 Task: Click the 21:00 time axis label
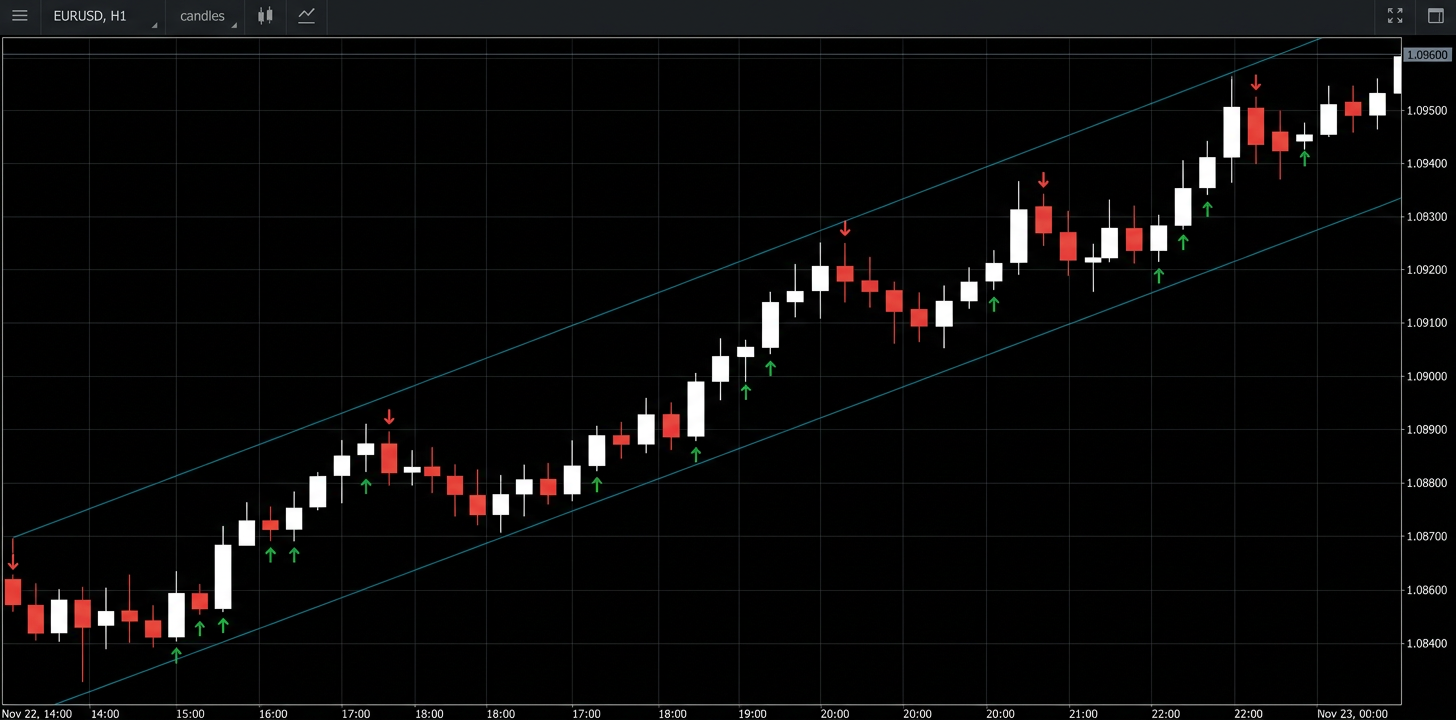click(1084, 714)
